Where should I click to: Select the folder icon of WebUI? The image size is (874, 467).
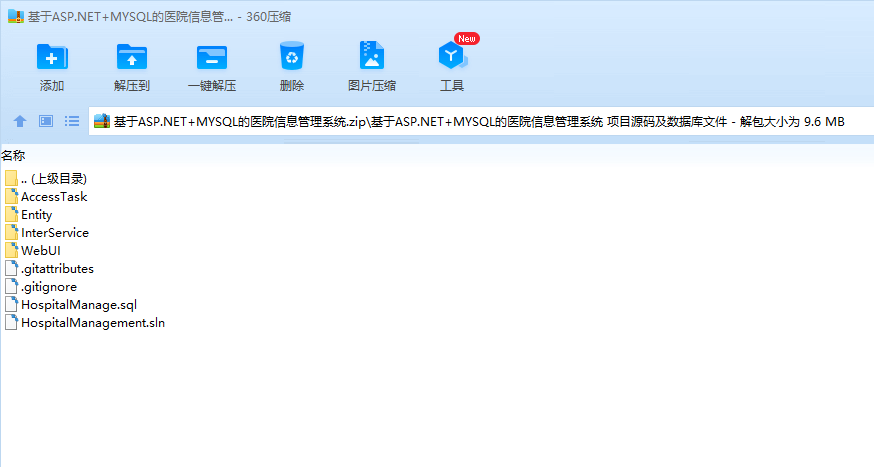(11, 250)
